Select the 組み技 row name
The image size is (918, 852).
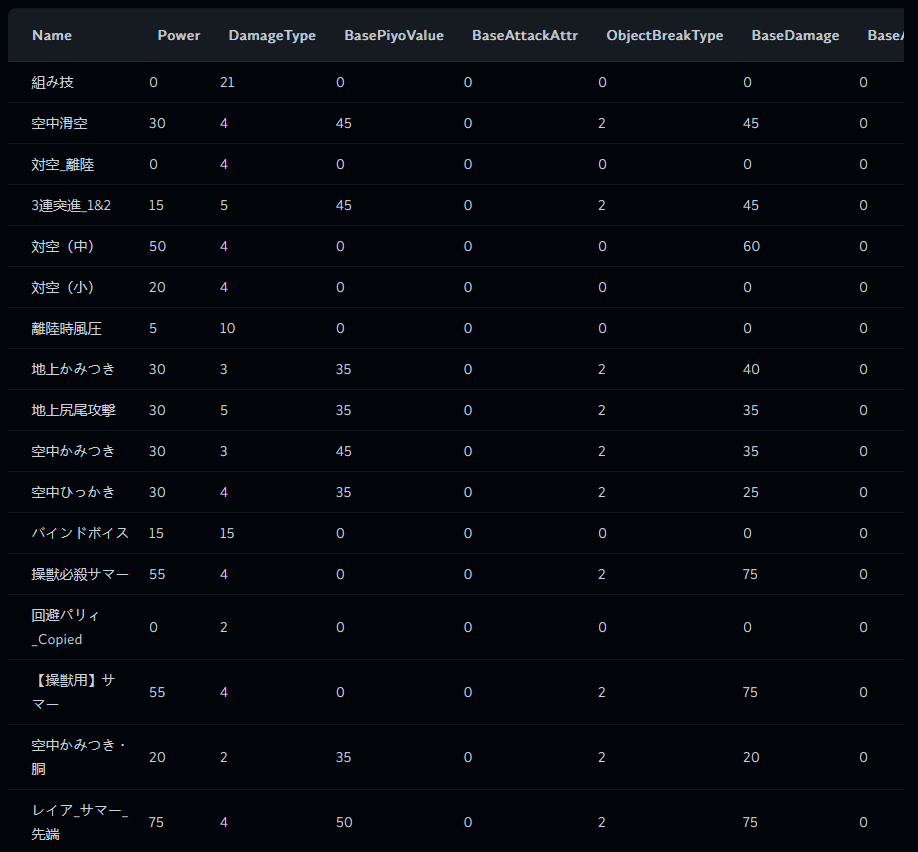click(53, 82)
